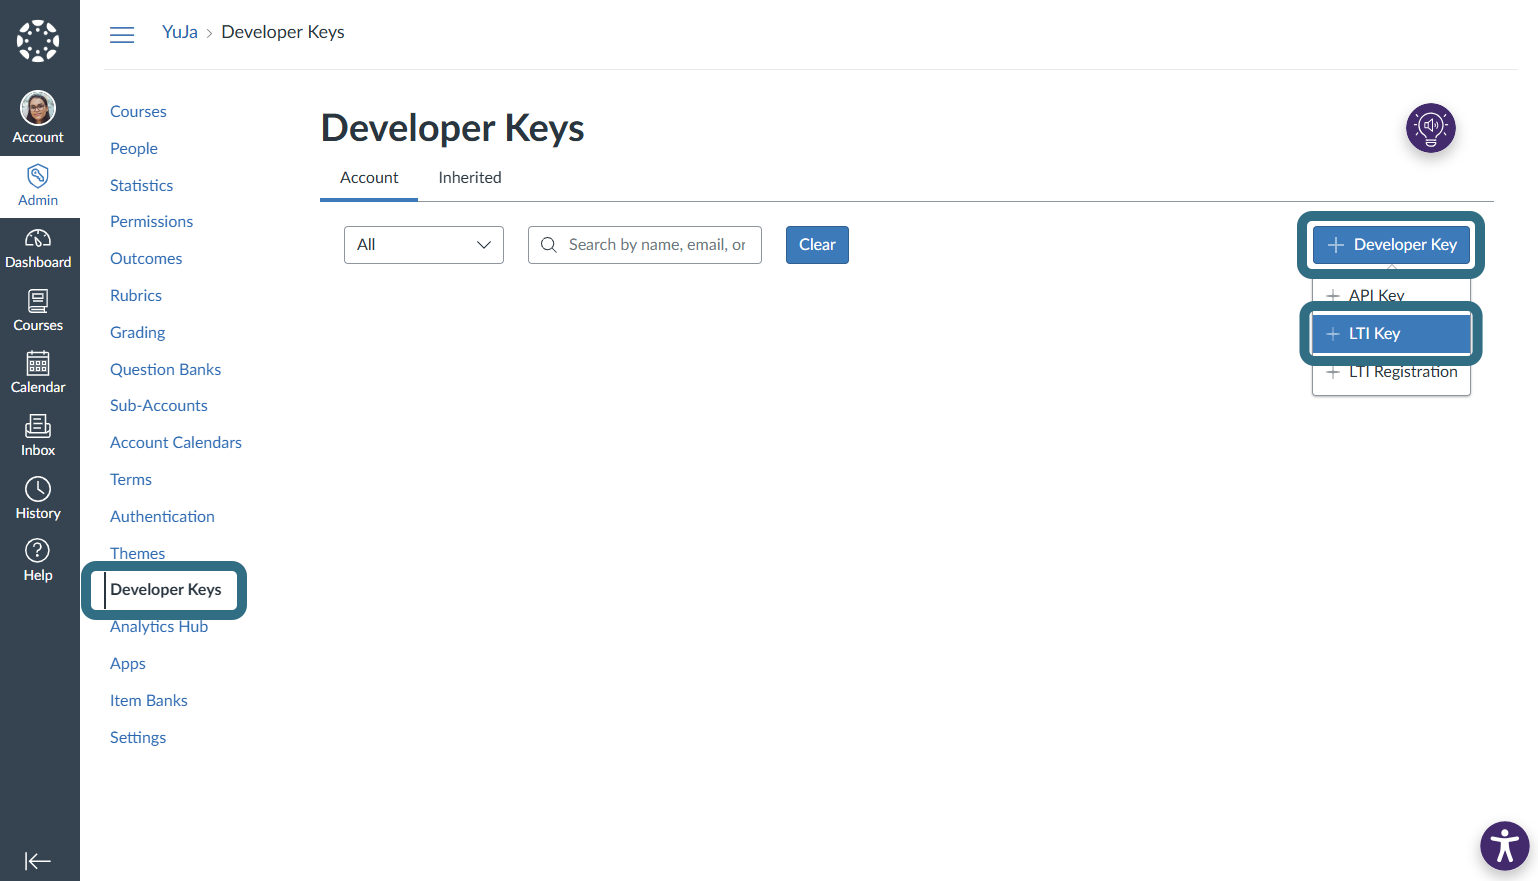The height and width of the screenshot is (881, 1538).
Task: Open the Sub-Accounts link
Action: pos(159,406)
